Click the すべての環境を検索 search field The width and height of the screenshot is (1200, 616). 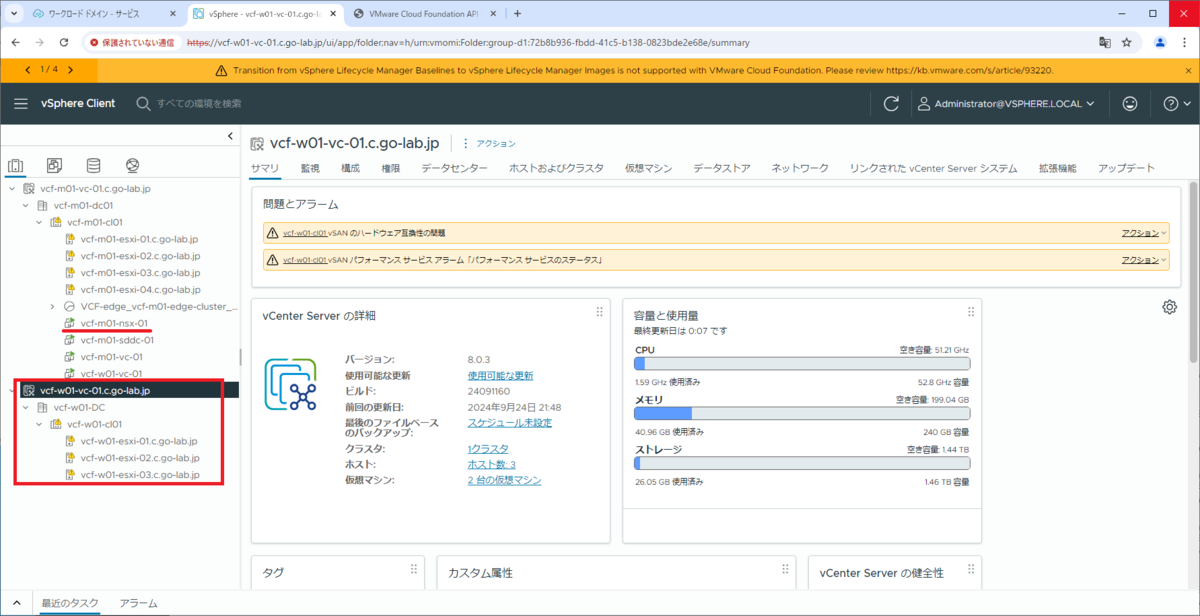pyautogui.click(x=198, y=104)
